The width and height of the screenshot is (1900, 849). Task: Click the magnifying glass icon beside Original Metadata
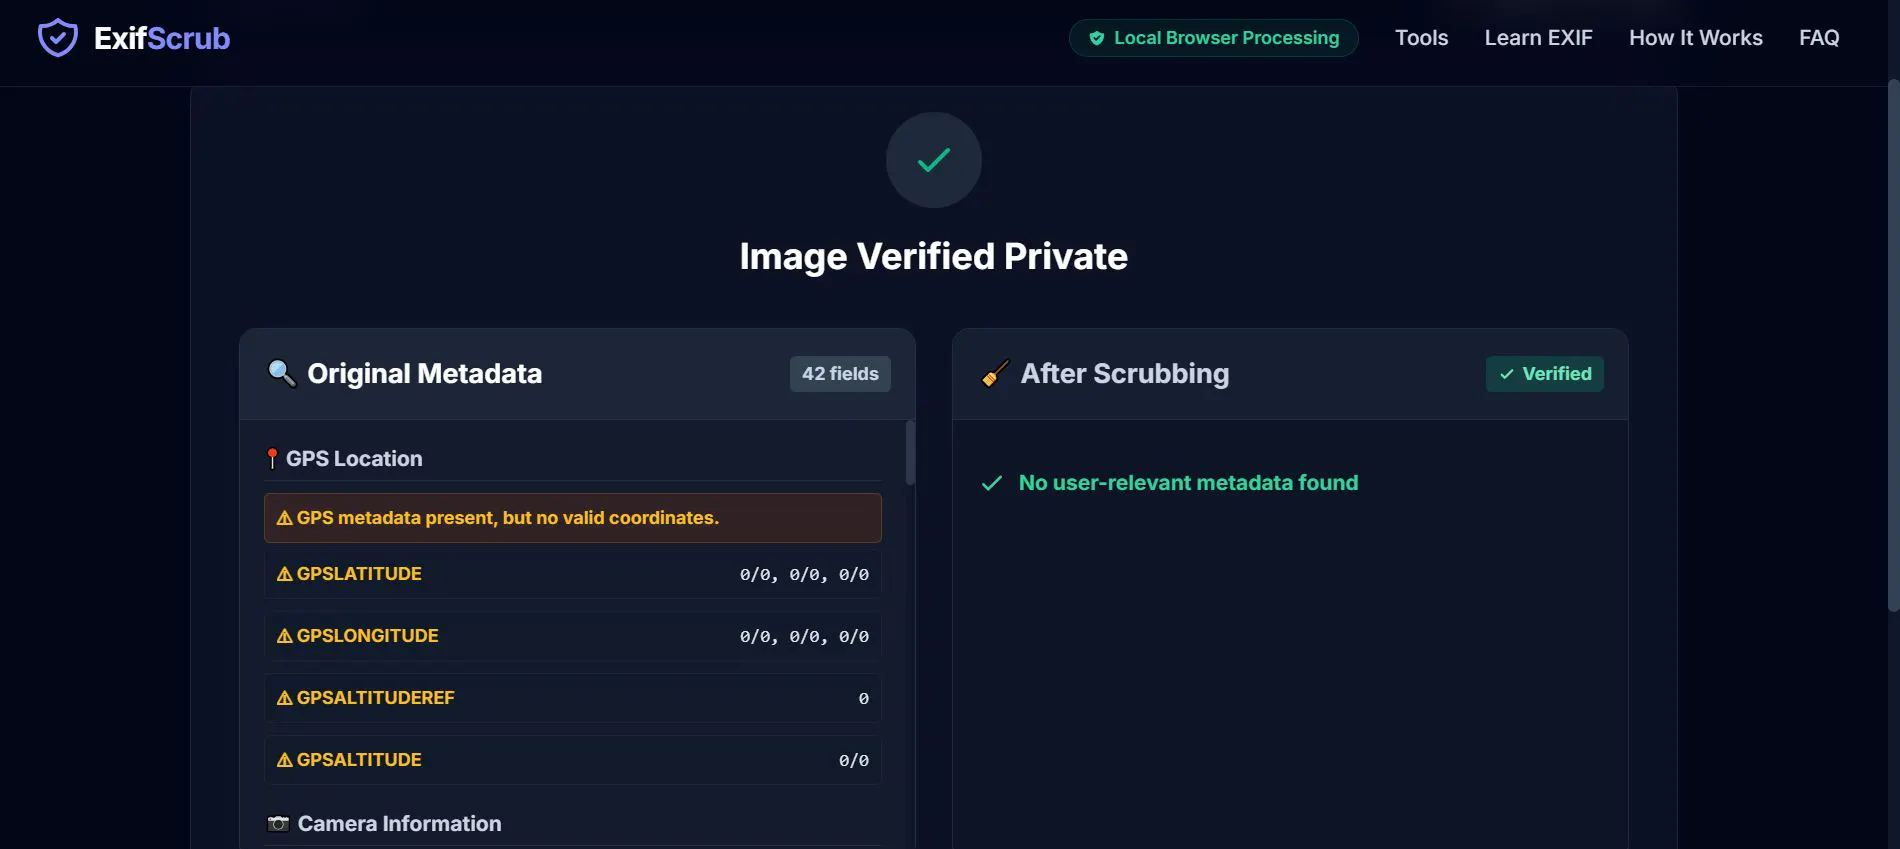click(282, 373)
